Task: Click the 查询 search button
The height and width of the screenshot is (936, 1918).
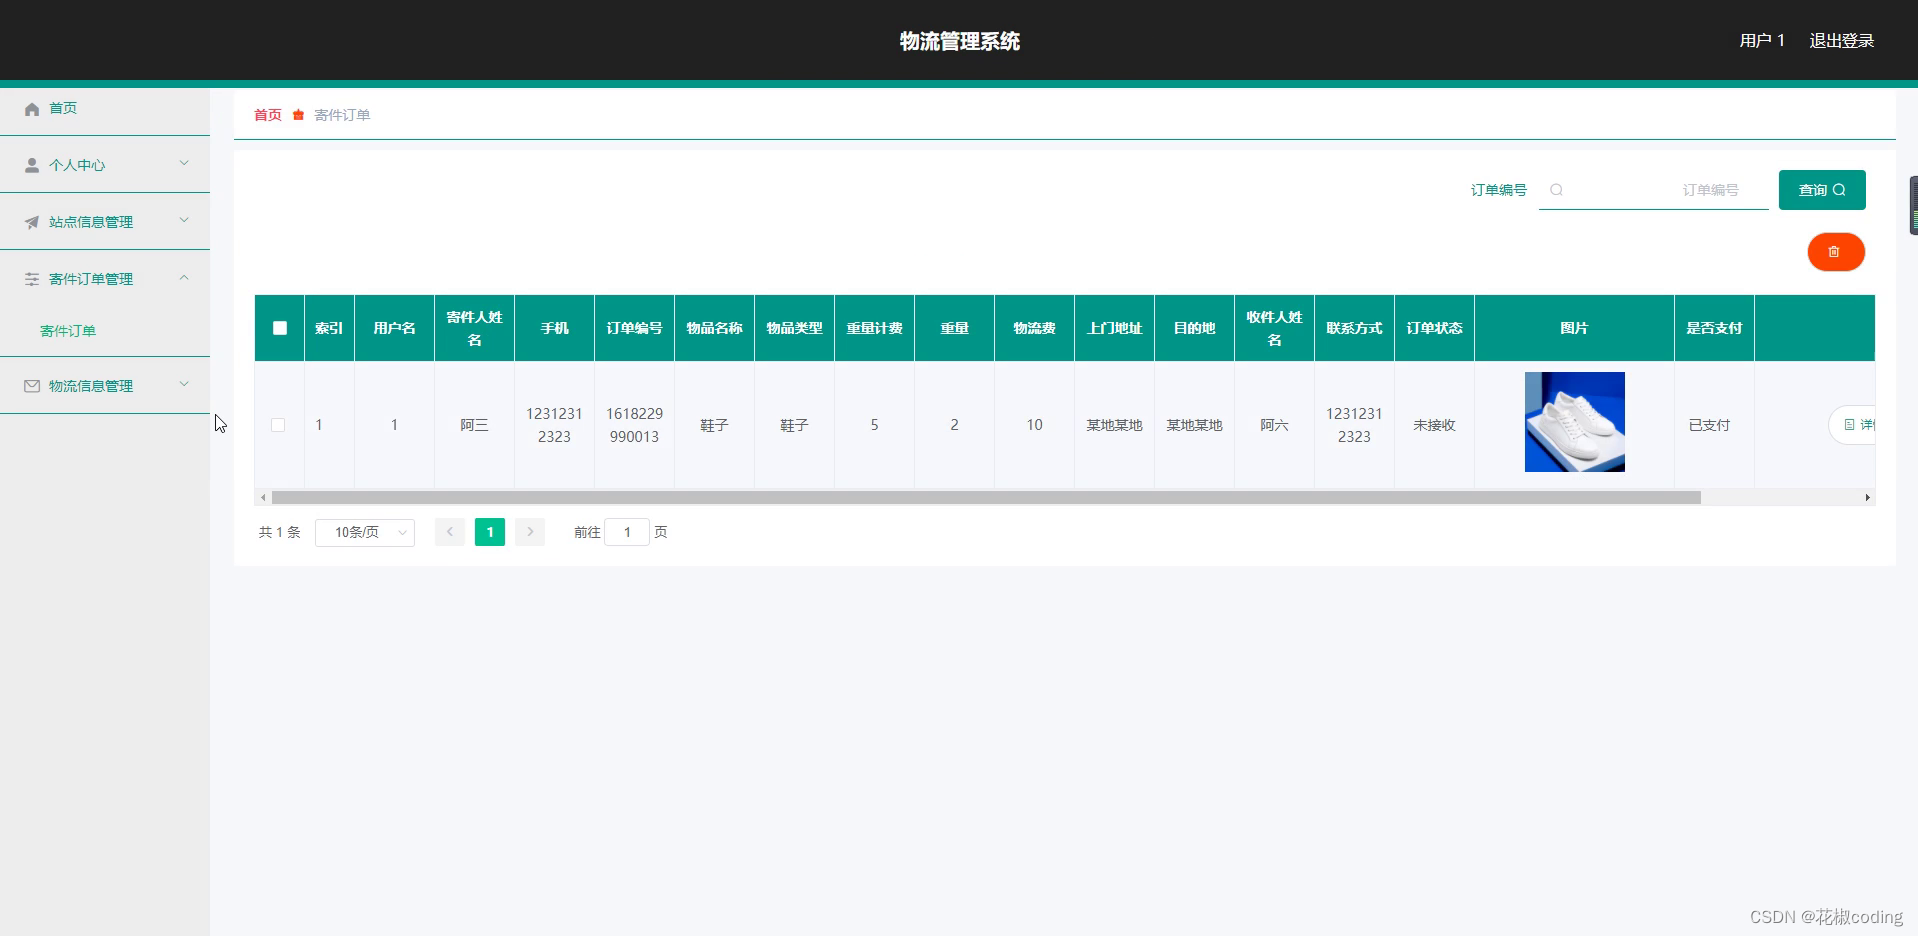Action: click(x=1822, y=190)
